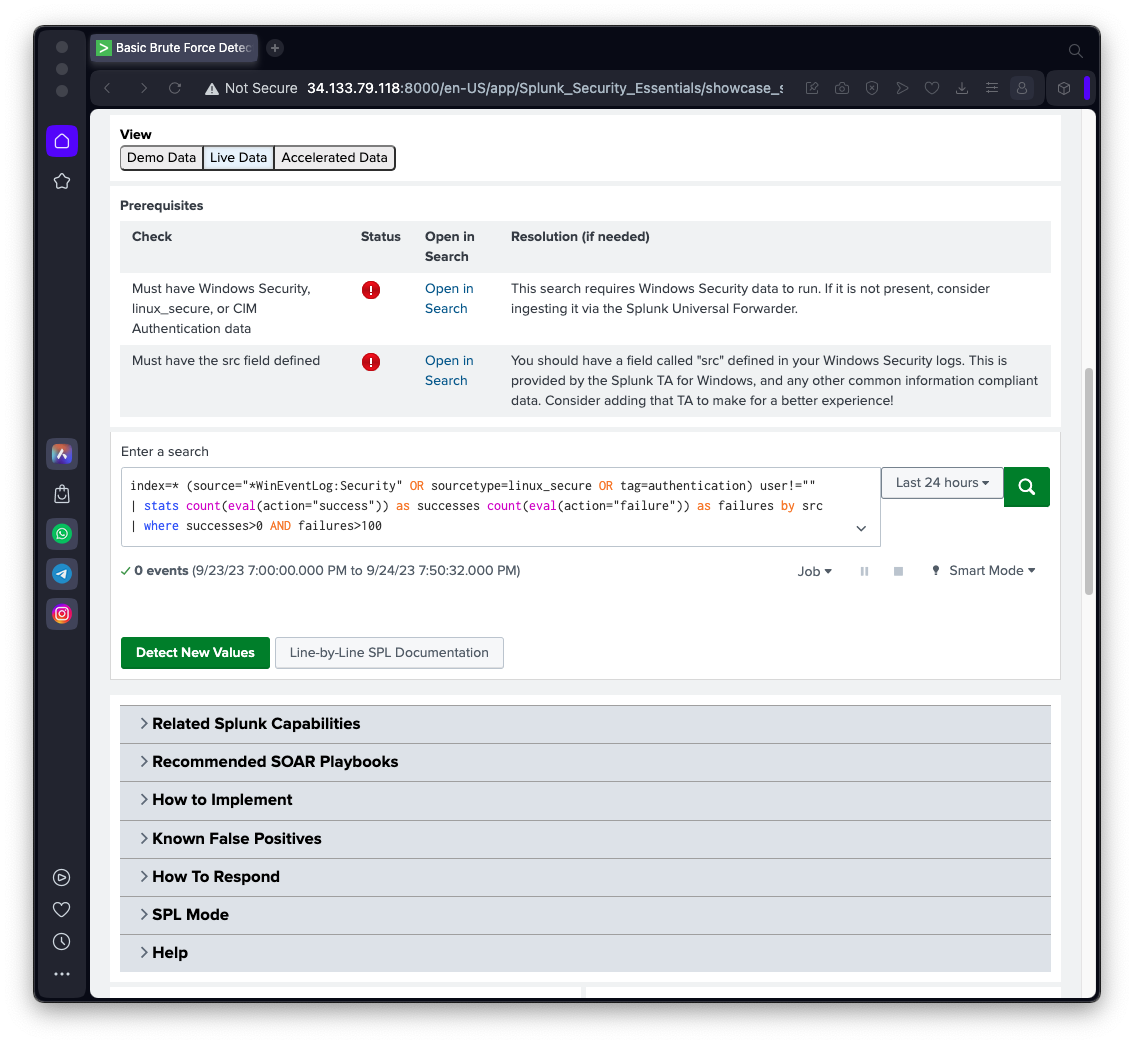Open history clock in the sidebar
This screenshot has width=1134, height=1044.
[x=61, y=941]
